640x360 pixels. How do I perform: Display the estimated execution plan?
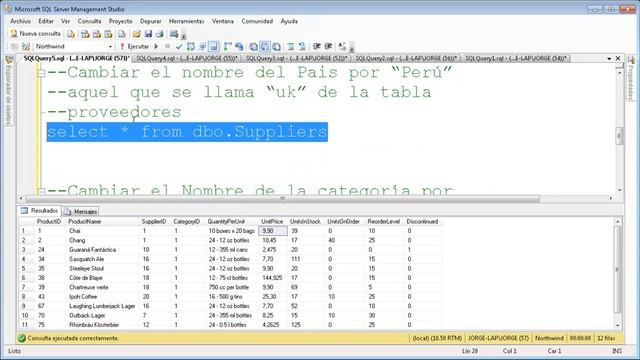[x=190, y=47]
